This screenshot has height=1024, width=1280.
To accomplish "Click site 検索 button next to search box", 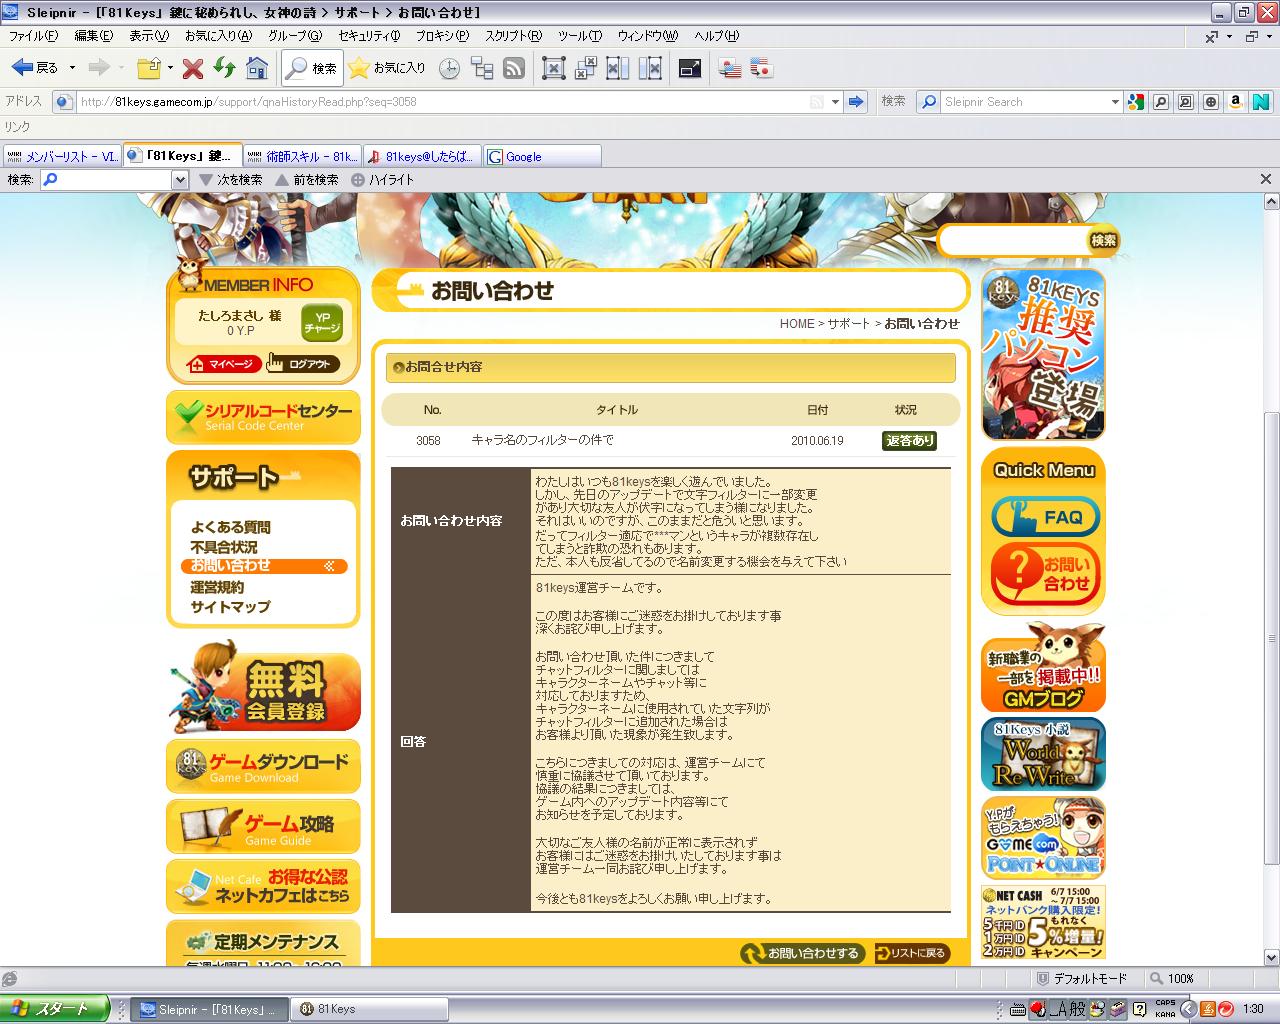I will pos(1103,240).
